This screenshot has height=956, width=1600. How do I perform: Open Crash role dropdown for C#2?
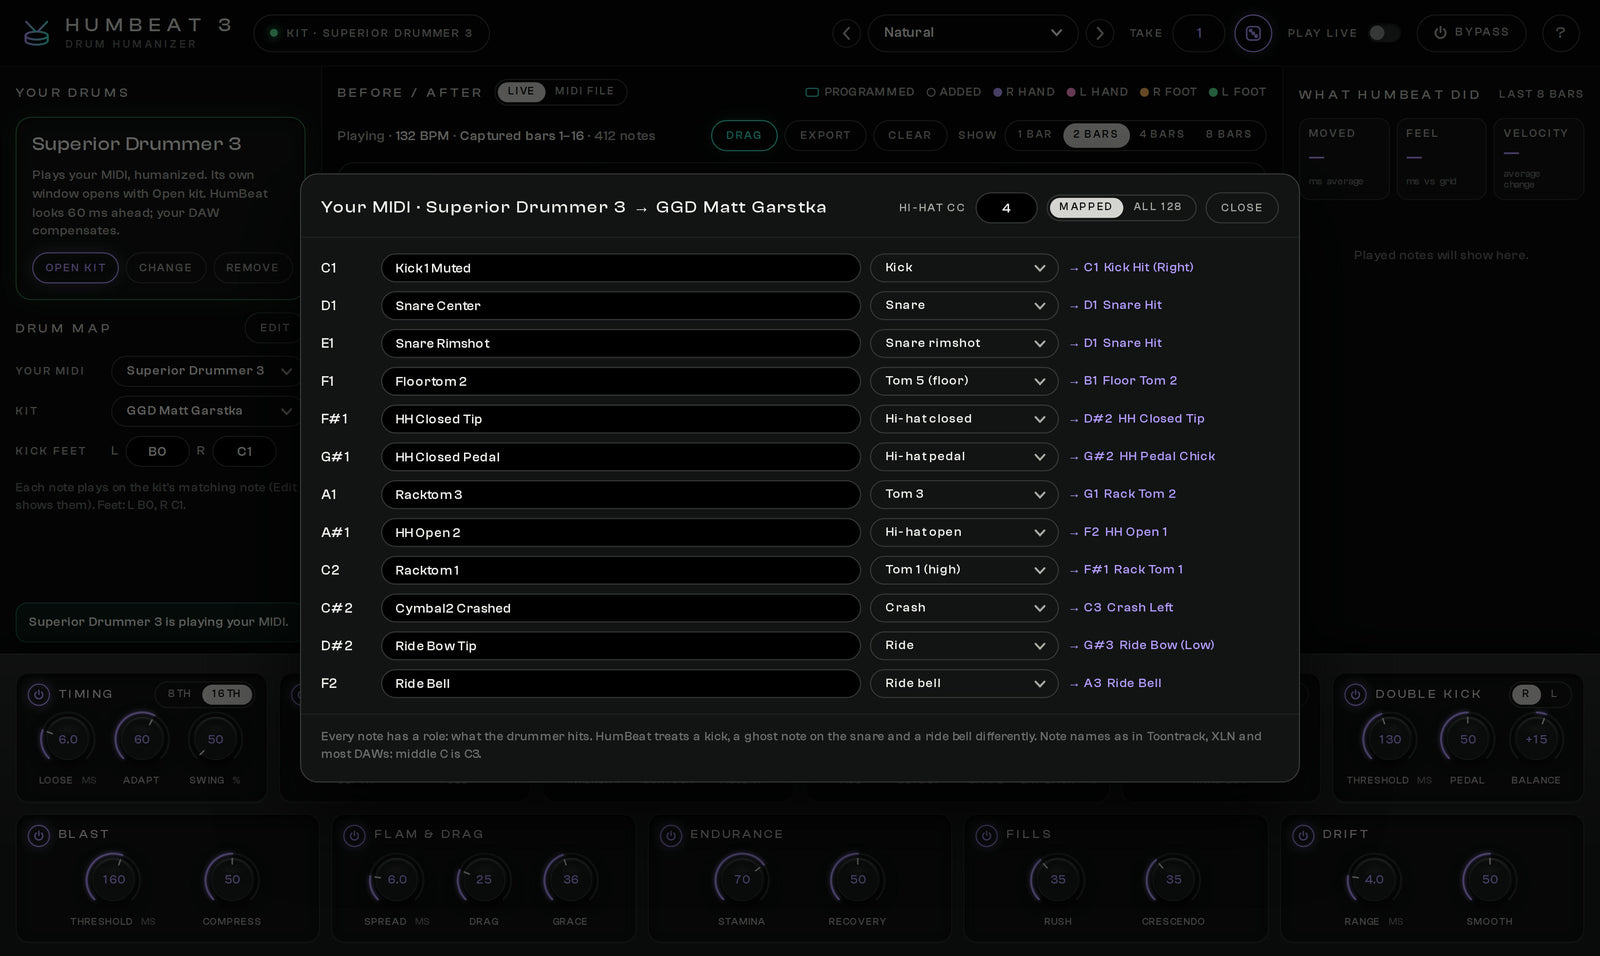964,608
